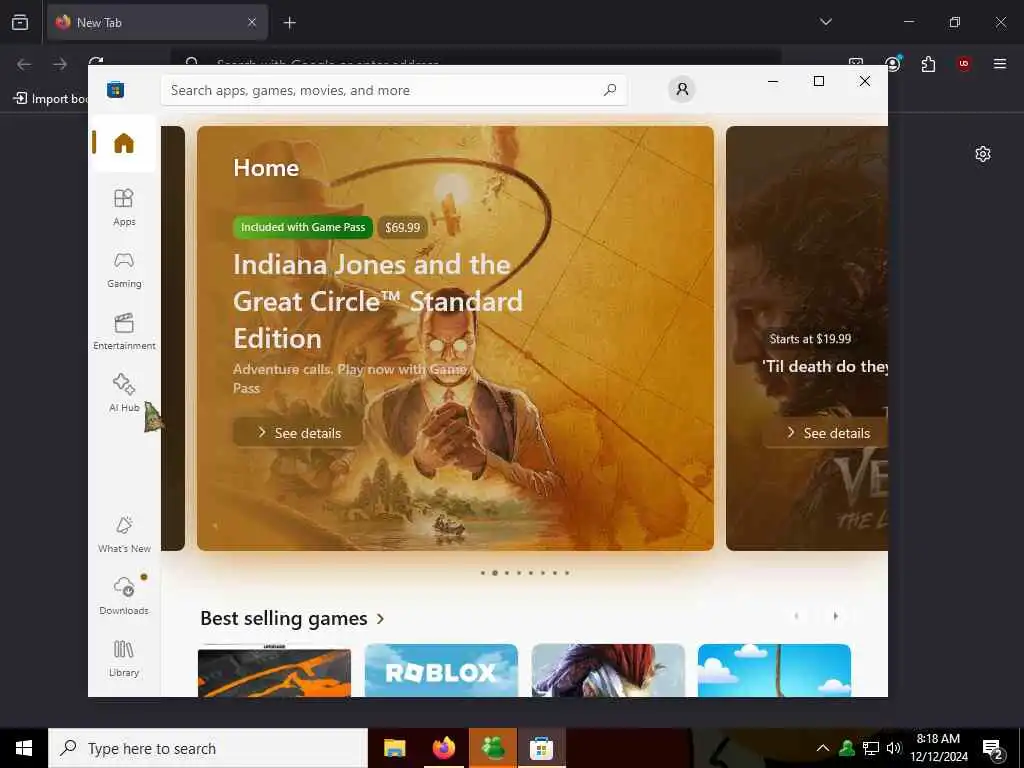Click Import bookmarks in browser toolbar
Image resolution: width=1024 pixels, height=768 pixels.
(x=50, y=99)
